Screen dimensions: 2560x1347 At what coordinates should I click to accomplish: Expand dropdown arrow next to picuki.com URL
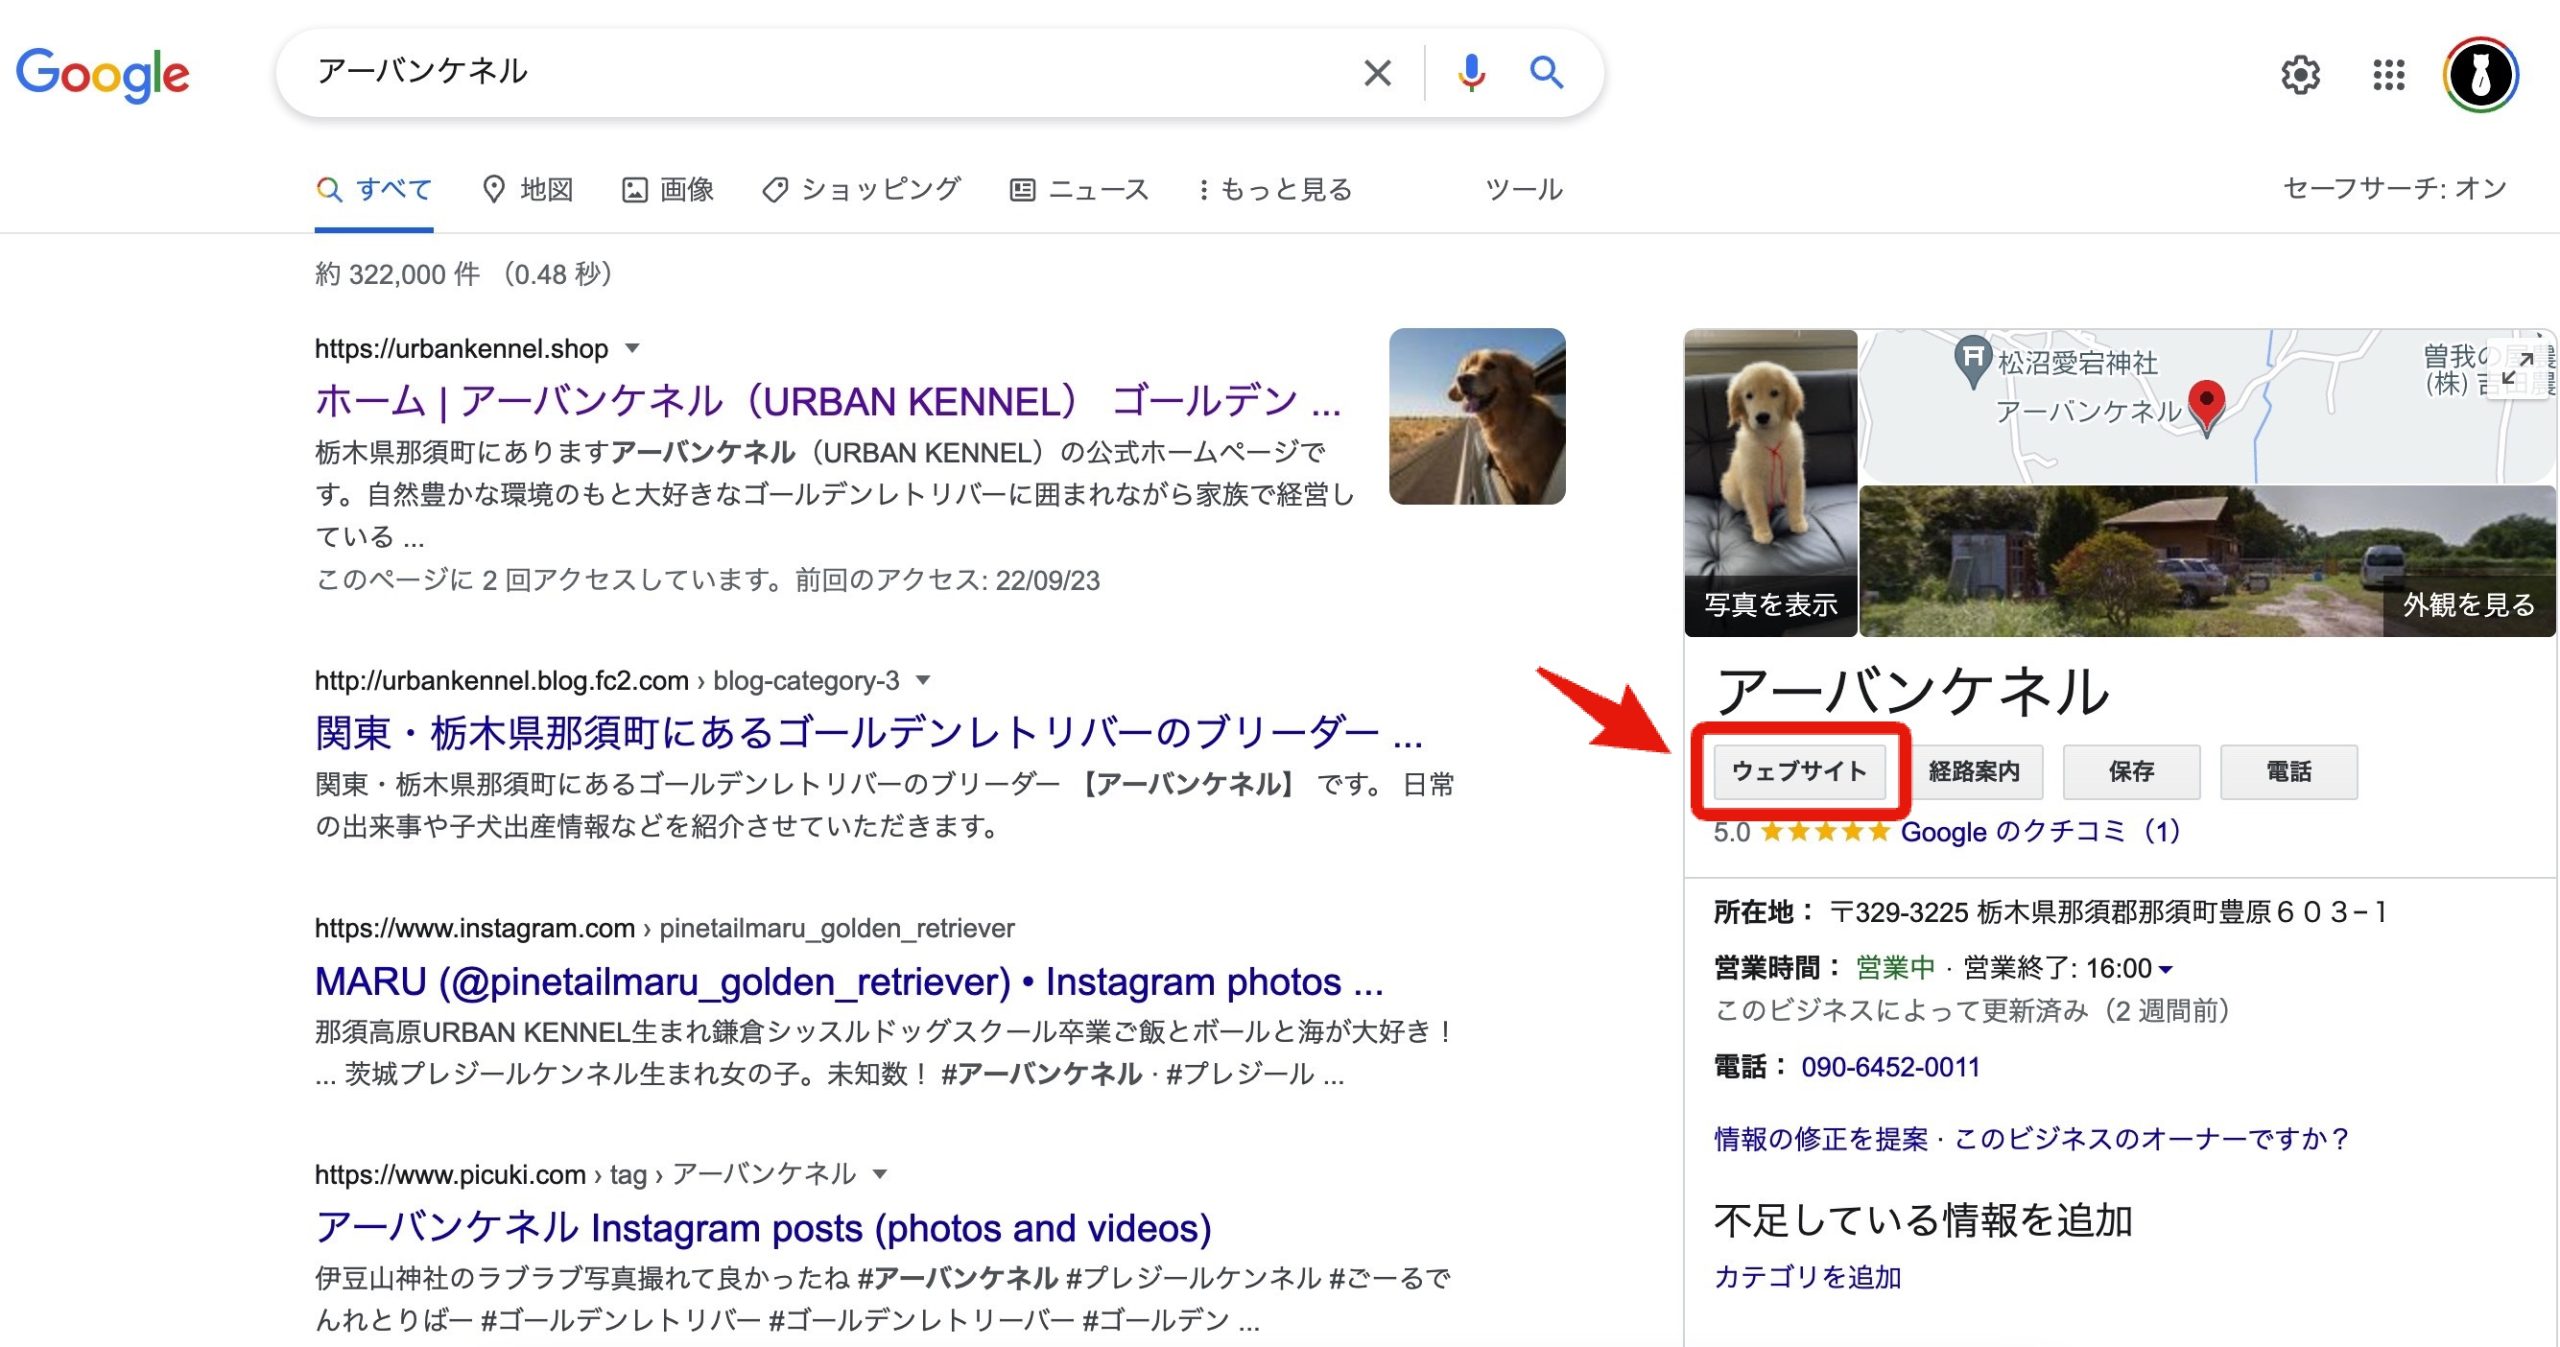point(880,1173)
